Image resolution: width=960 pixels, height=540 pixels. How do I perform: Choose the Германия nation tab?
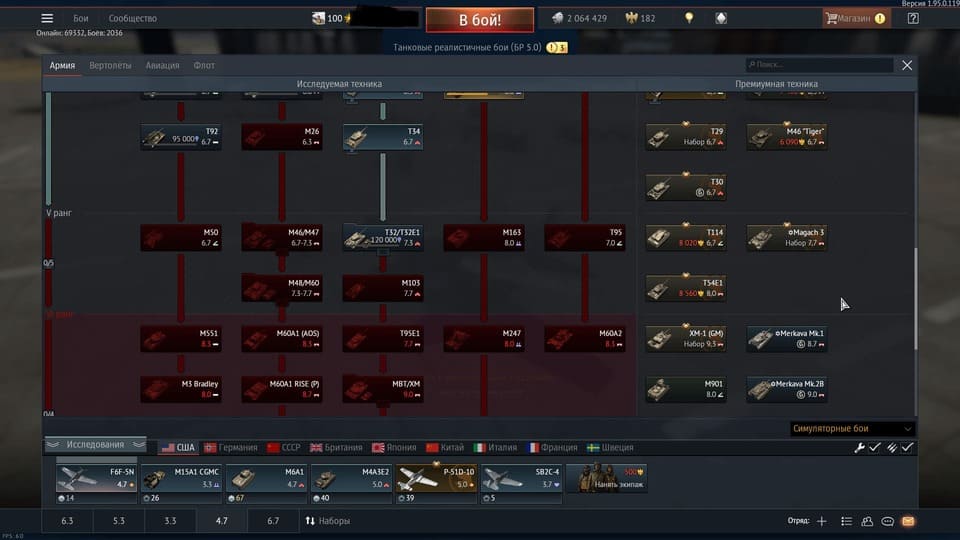point(231,448)
